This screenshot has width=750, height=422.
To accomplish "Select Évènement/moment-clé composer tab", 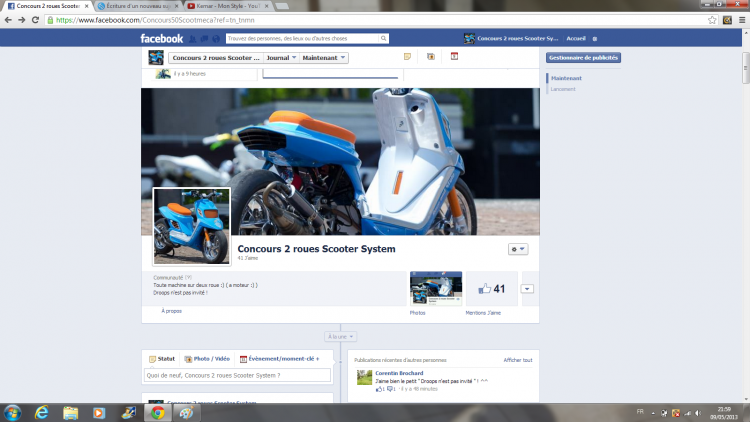I will point(279,359).
